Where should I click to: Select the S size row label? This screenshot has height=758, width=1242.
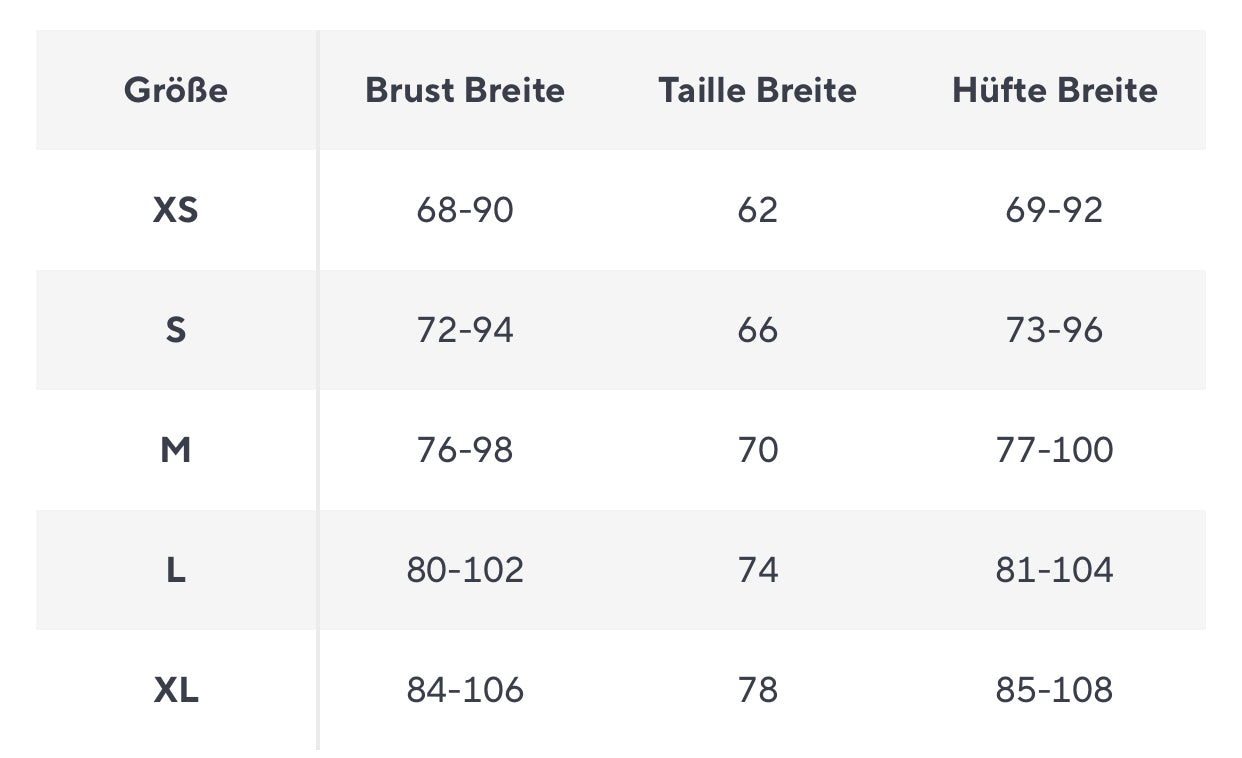point(176,330)
